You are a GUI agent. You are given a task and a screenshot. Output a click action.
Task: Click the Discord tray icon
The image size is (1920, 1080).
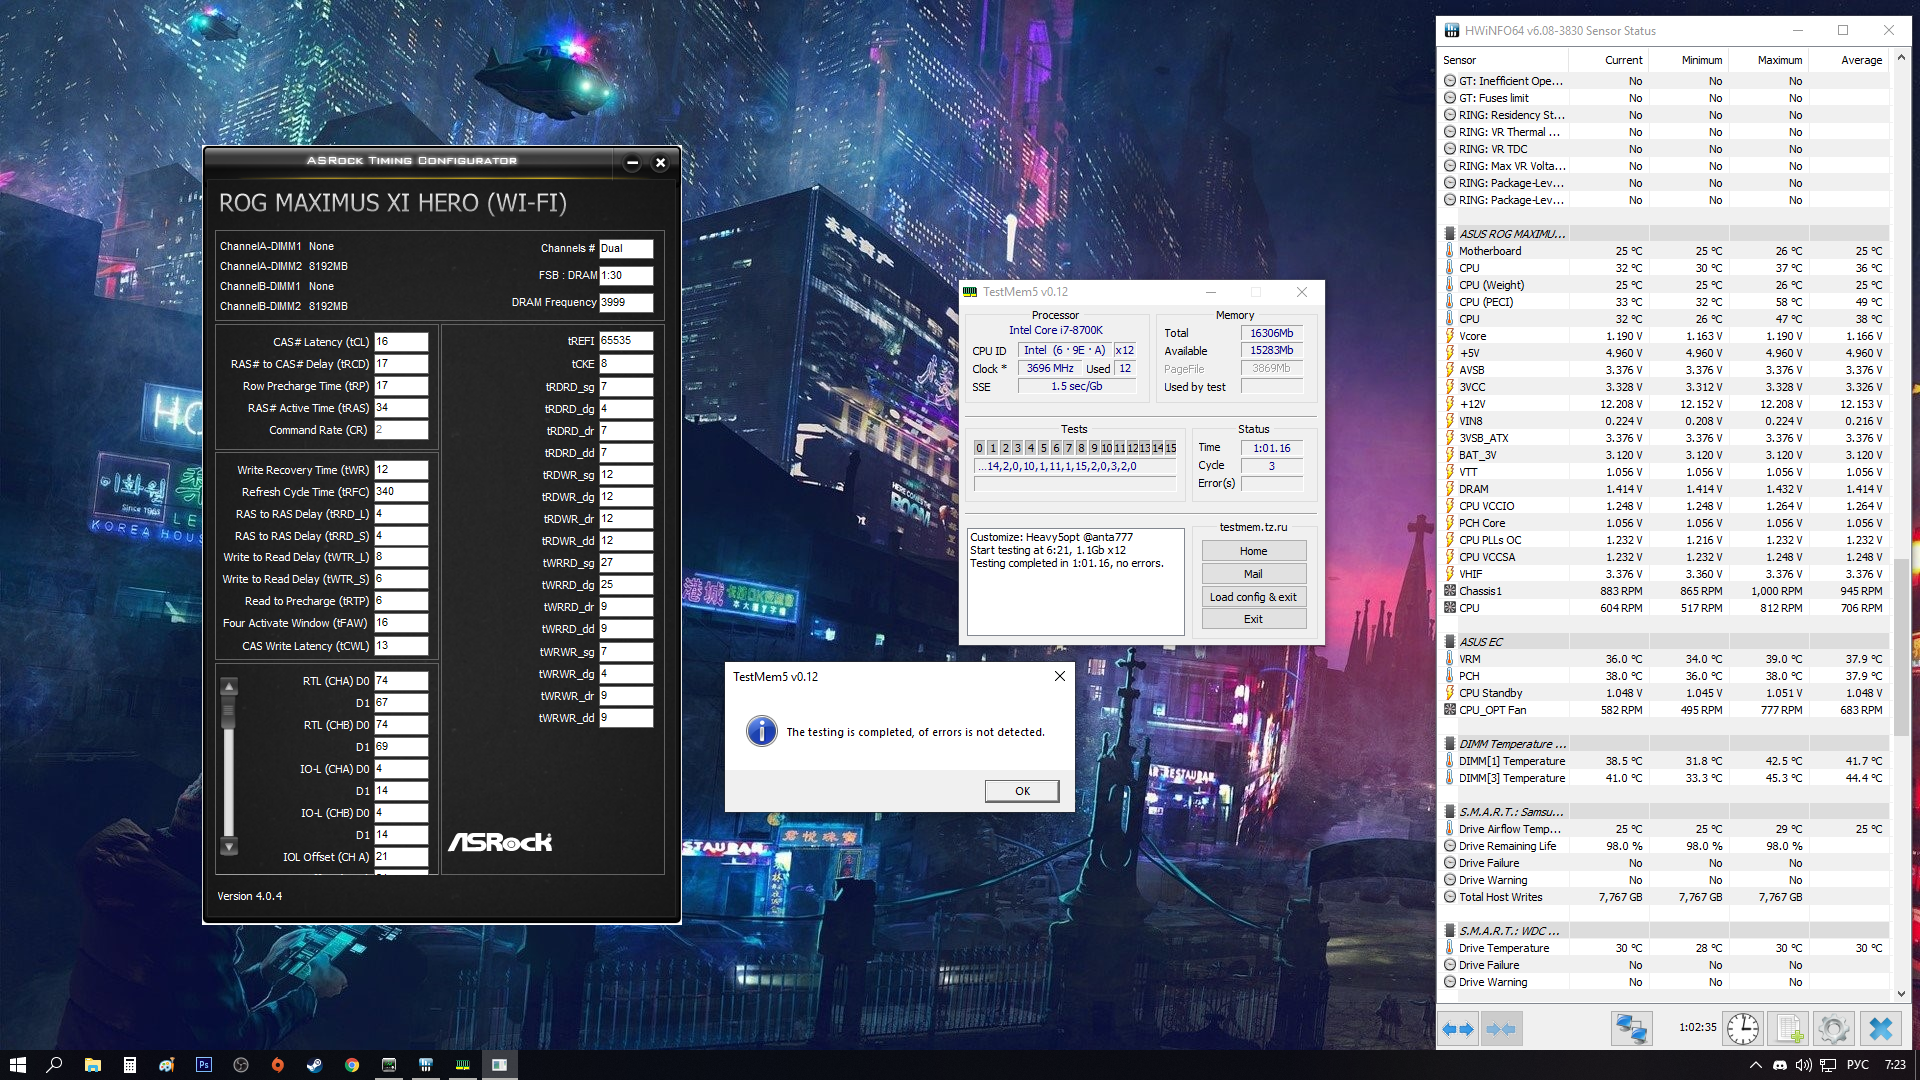[1780, 1065]
